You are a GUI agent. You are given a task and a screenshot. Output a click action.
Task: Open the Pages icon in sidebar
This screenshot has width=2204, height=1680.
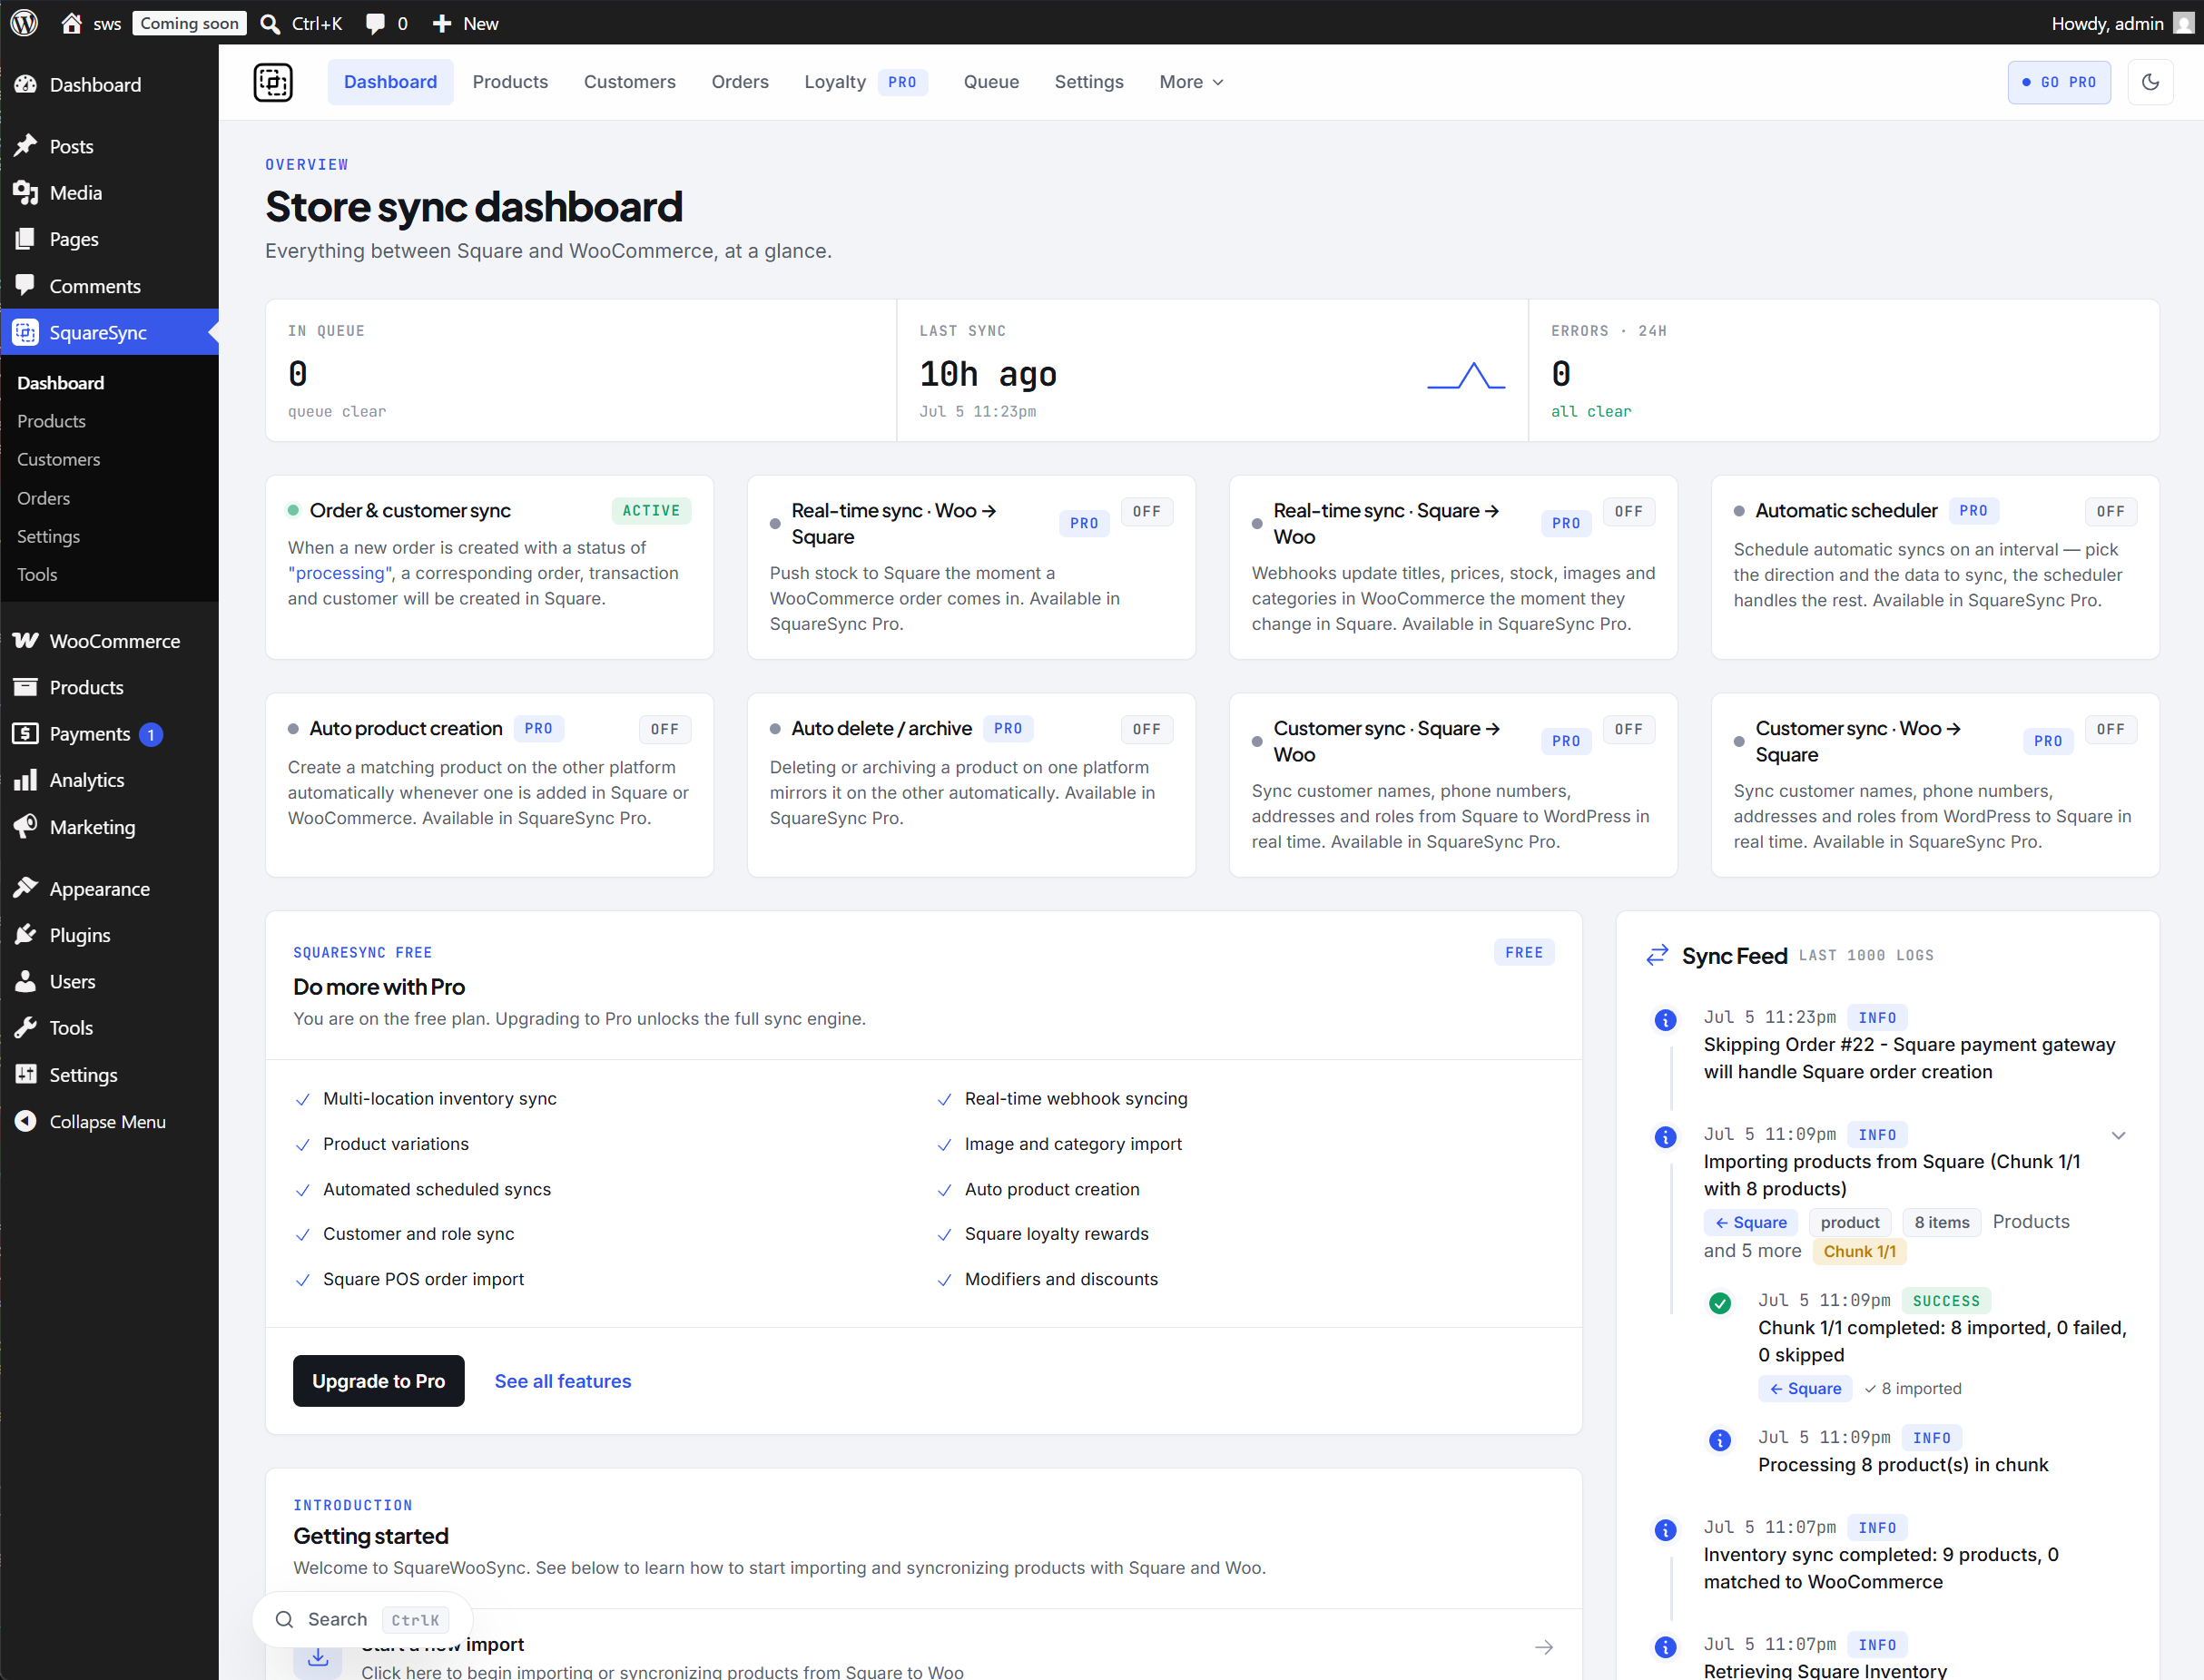pos(26,239)
